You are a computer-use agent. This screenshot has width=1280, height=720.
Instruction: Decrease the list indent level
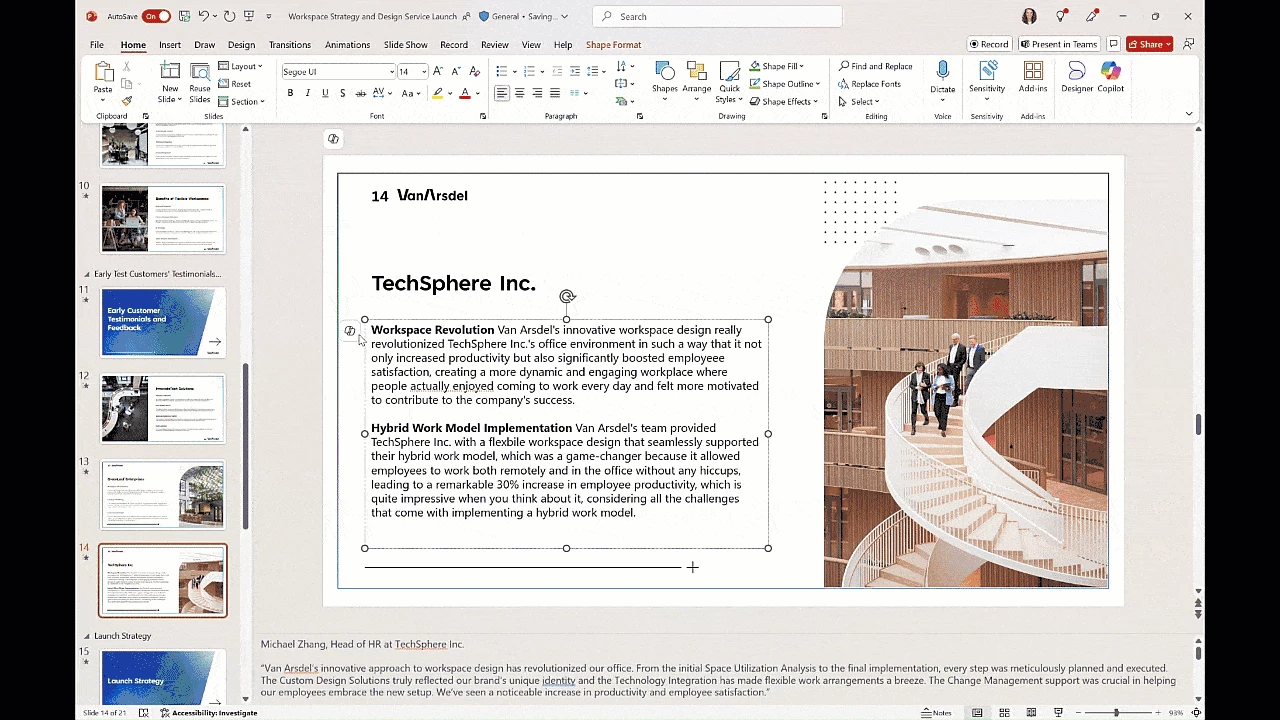(x=557, y=71)
